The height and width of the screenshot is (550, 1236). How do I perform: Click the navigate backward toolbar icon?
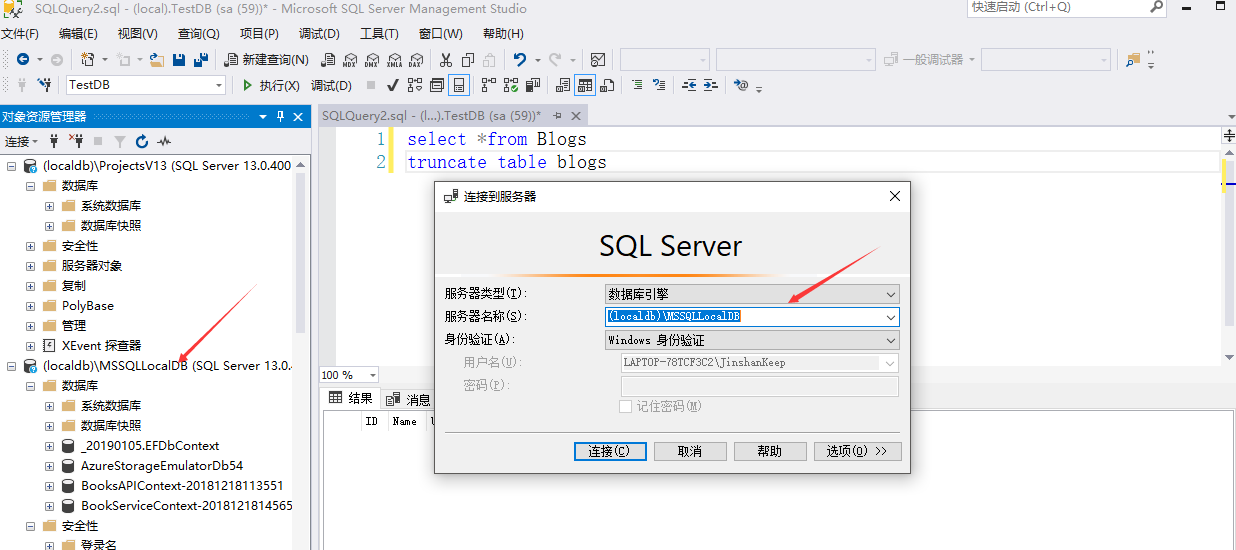[x=23, y=60]
